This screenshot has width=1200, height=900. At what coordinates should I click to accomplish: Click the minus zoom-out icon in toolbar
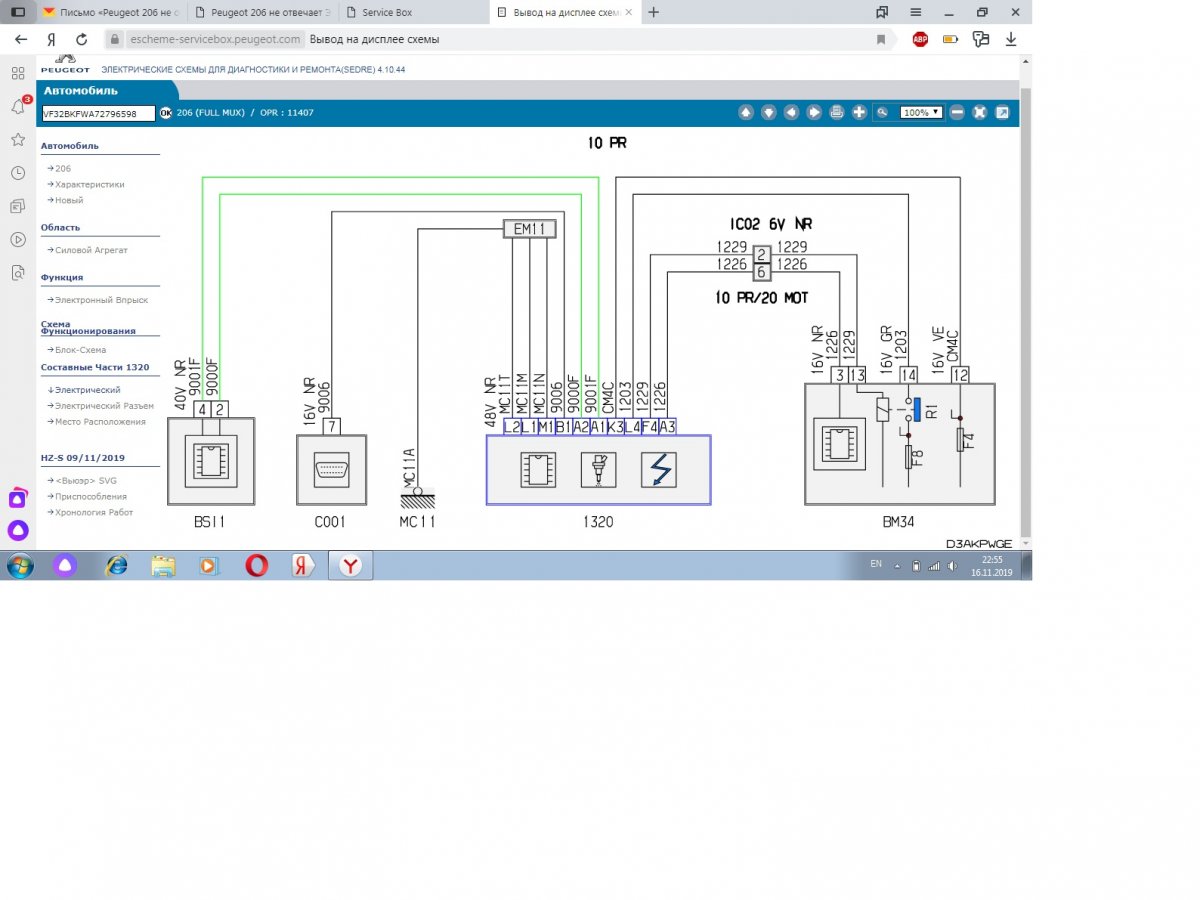tap(957, 113)
